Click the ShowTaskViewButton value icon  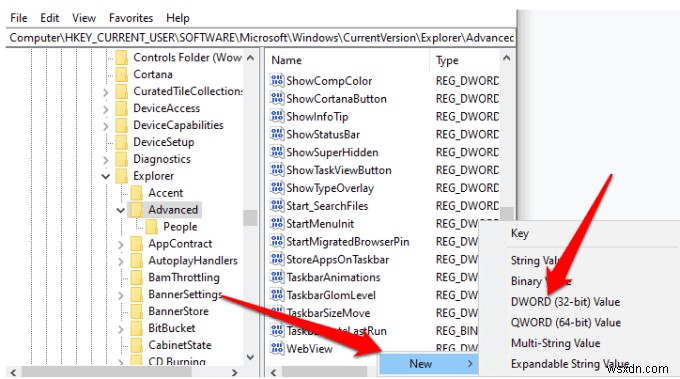click(277, 170)
